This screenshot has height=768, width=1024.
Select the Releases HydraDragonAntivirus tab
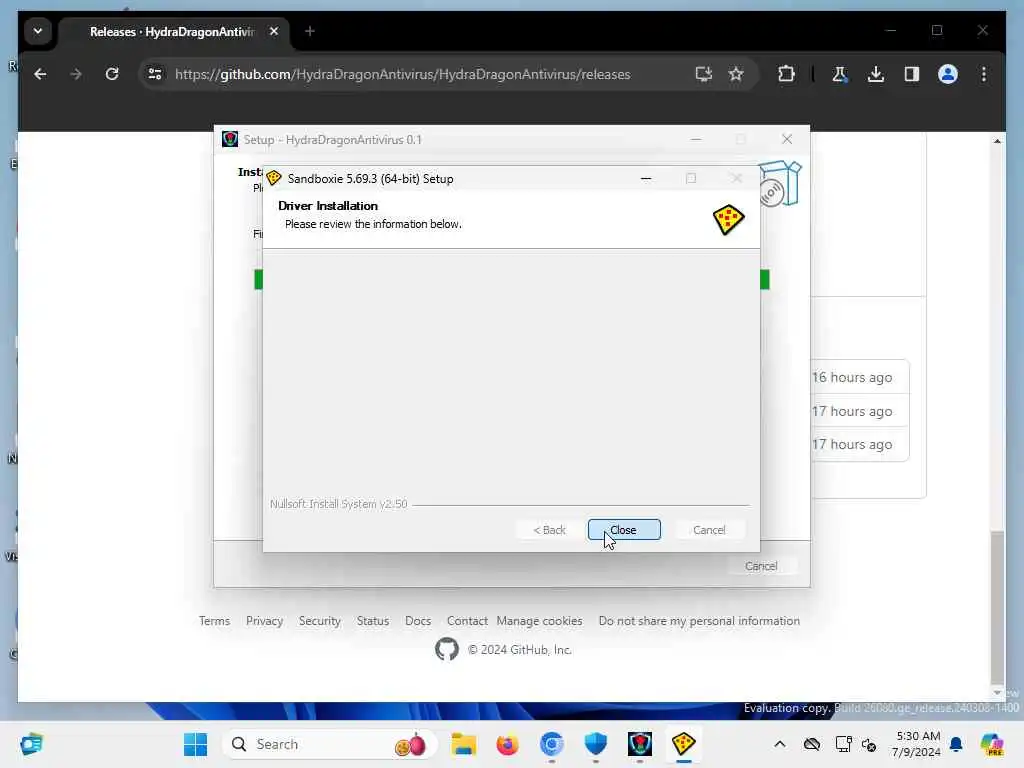[x=172, y=31]
